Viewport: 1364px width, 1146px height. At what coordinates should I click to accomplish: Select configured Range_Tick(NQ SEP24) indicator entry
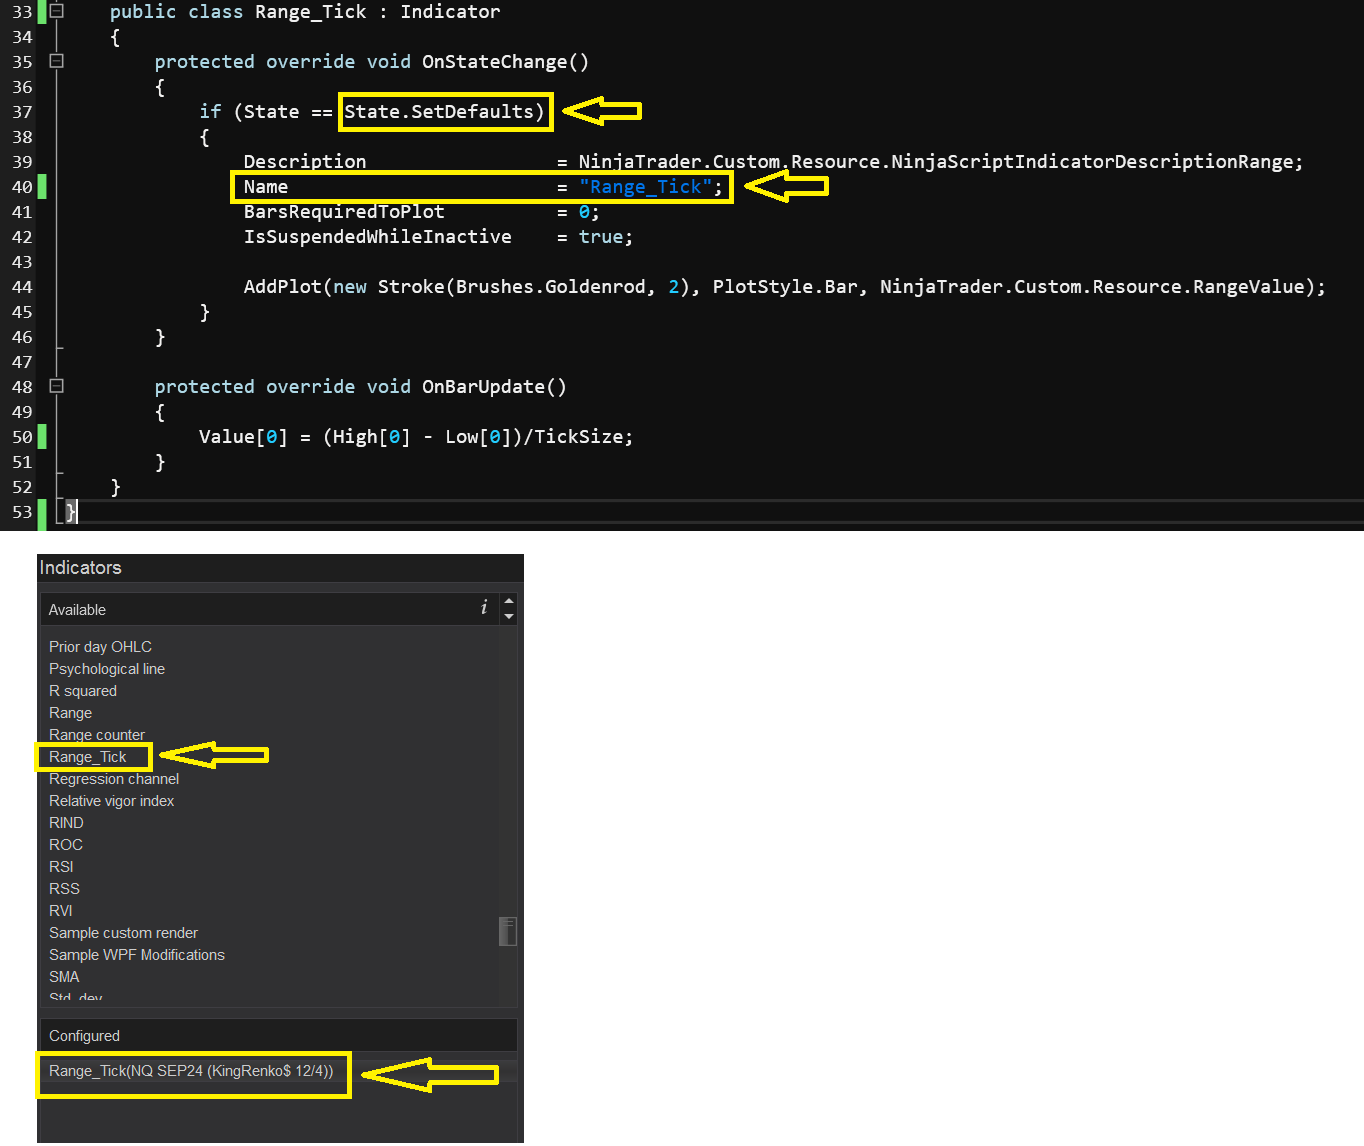click(191, 1071)
